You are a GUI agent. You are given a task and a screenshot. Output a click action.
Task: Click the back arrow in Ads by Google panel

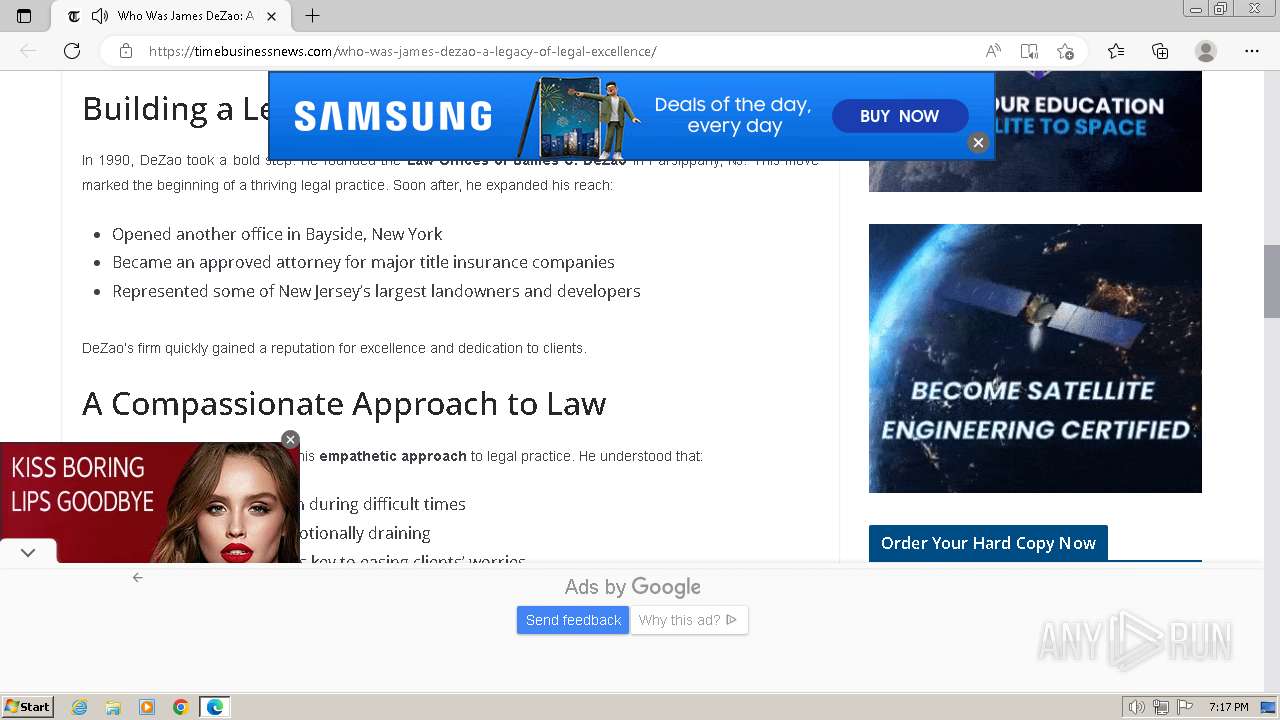[138, 577]
